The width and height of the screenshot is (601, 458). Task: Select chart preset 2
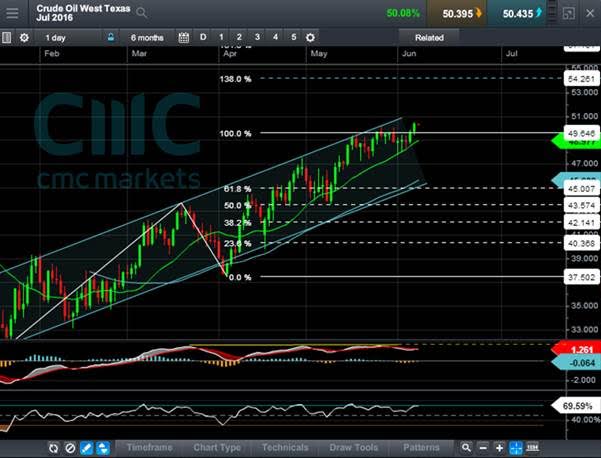click(239, 37)
